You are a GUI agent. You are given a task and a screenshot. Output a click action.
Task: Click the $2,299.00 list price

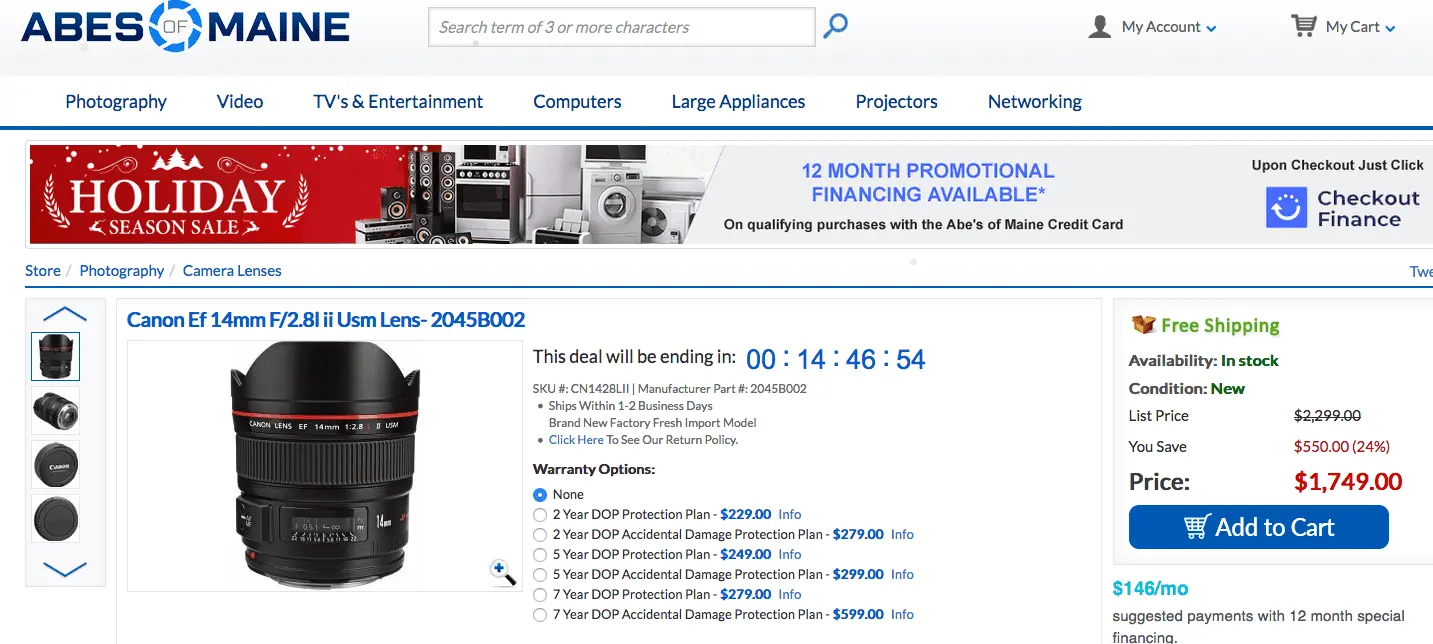[1327, 416]
